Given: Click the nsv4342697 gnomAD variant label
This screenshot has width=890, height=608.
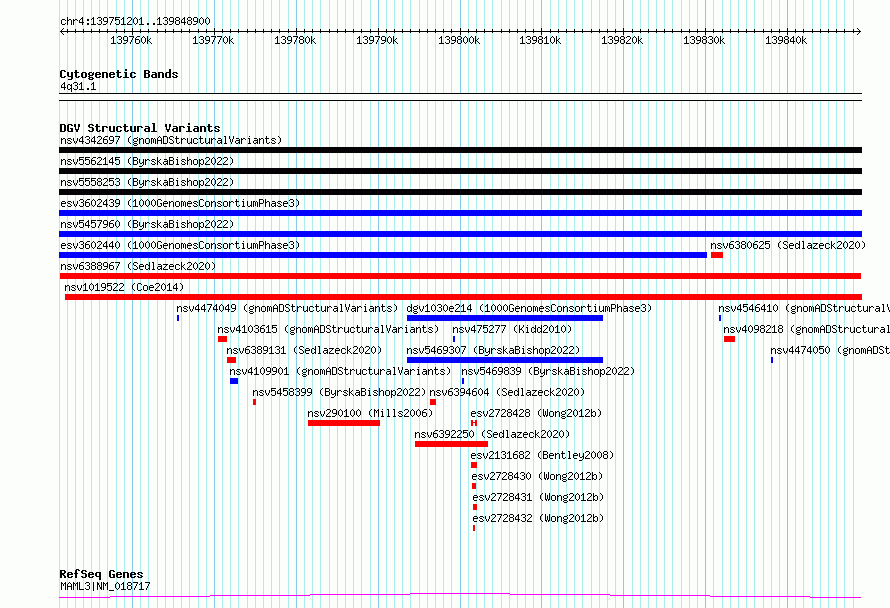Looking at the screenshot, I should pos(171,140).
